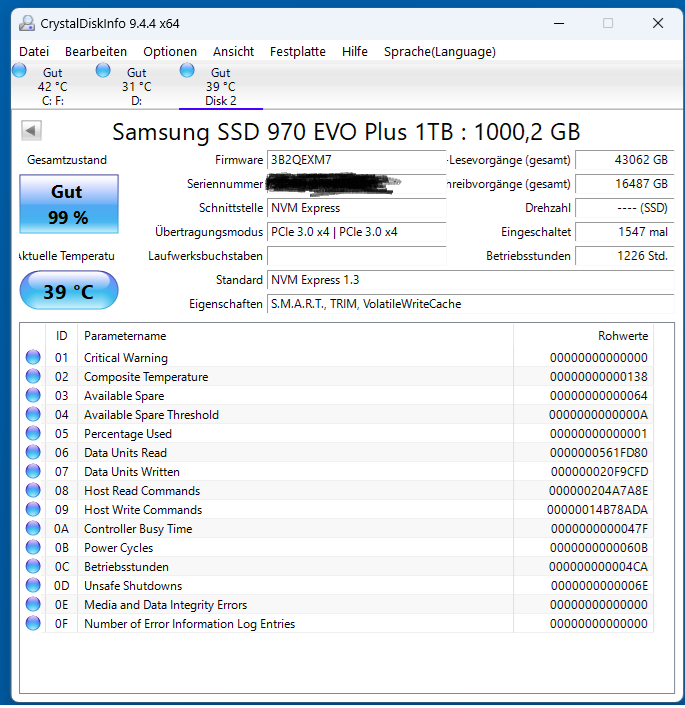Screen dimensions: 685x708
Task: Click Media and Data Integrity Errors orb
Action: point(33,604)
